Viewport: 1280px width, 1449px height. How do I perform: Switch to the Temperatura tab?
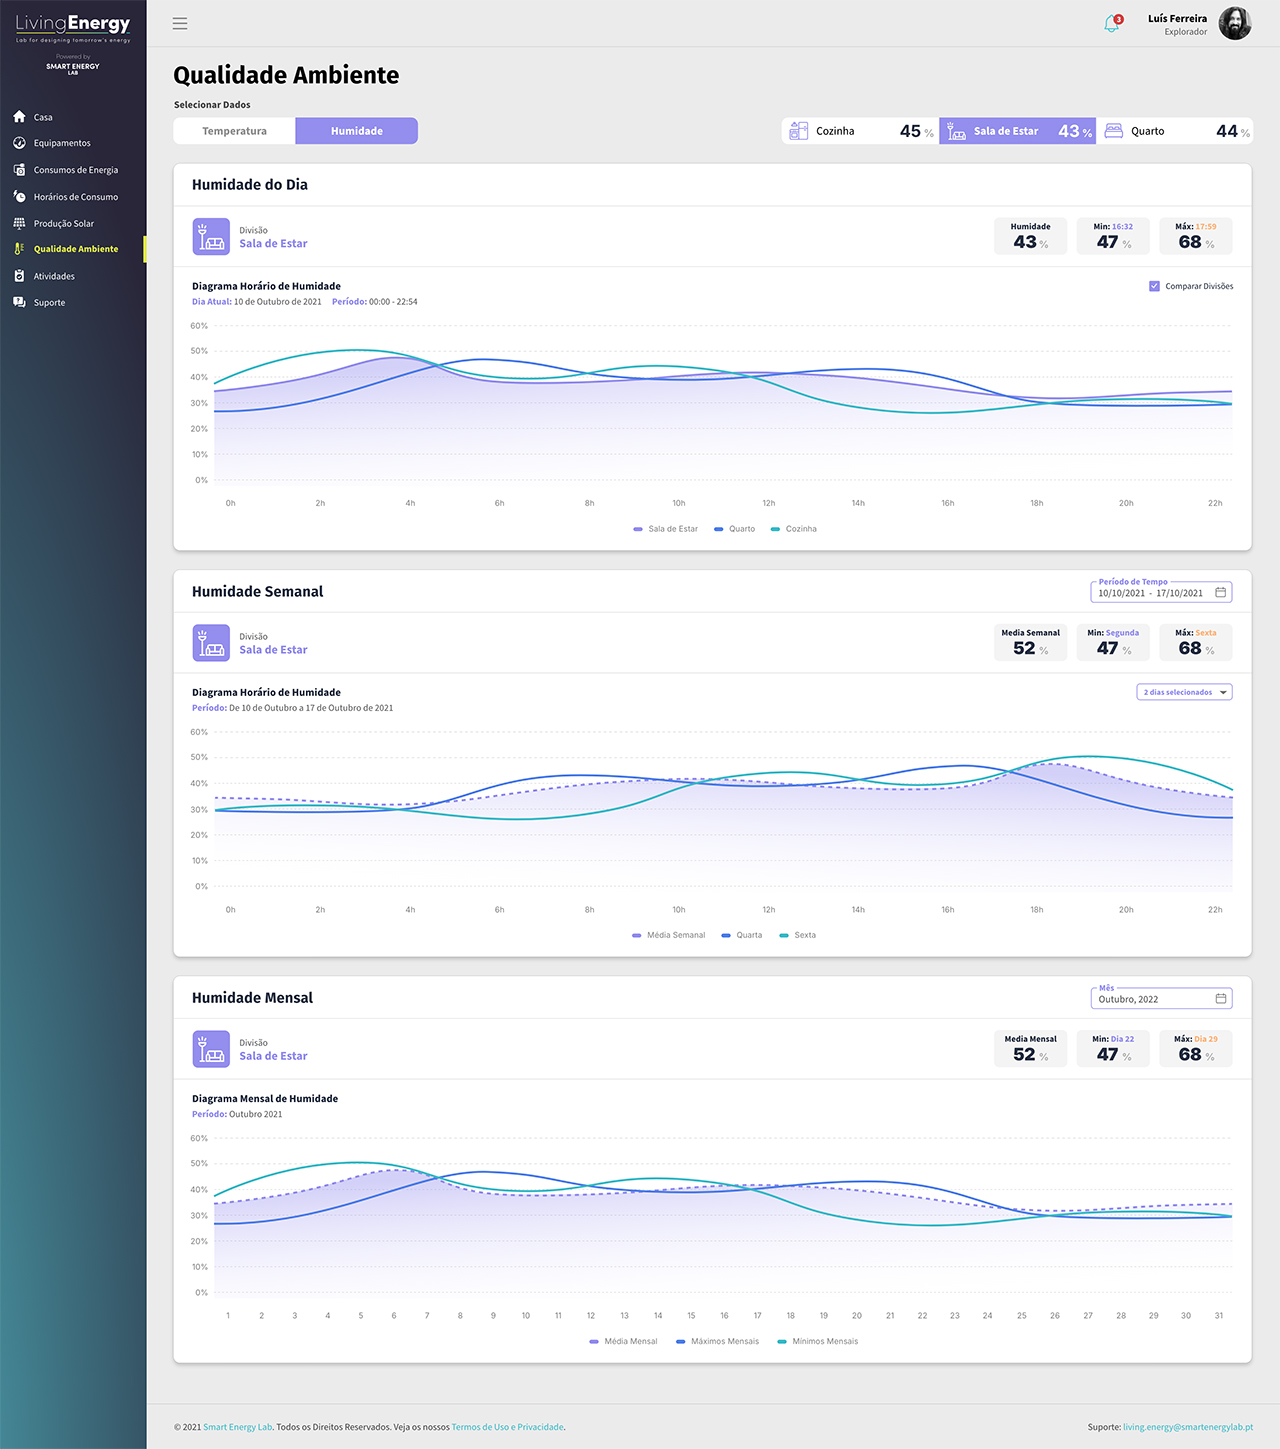coord(234,131)
